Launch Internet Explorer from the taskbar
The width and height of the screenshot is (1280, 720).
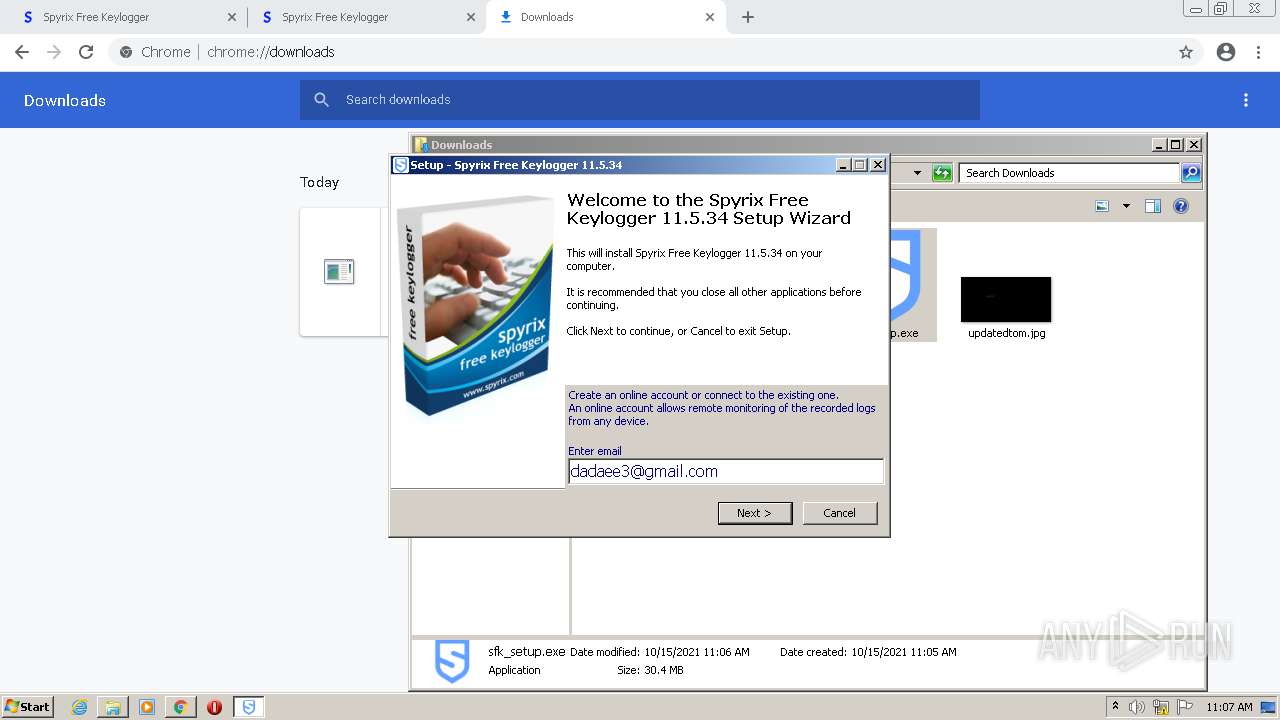point(79,707)
